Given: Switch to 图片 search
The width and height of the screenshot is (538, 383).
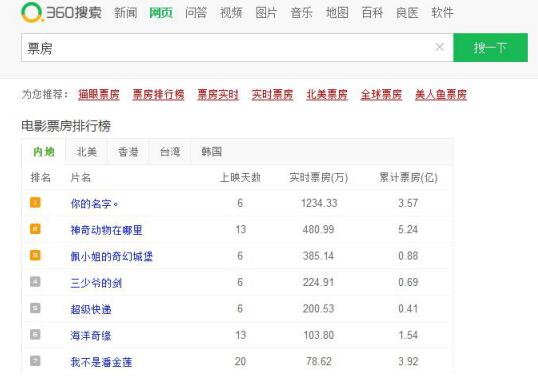Looking at the screenshot, I should pos(266,13).
